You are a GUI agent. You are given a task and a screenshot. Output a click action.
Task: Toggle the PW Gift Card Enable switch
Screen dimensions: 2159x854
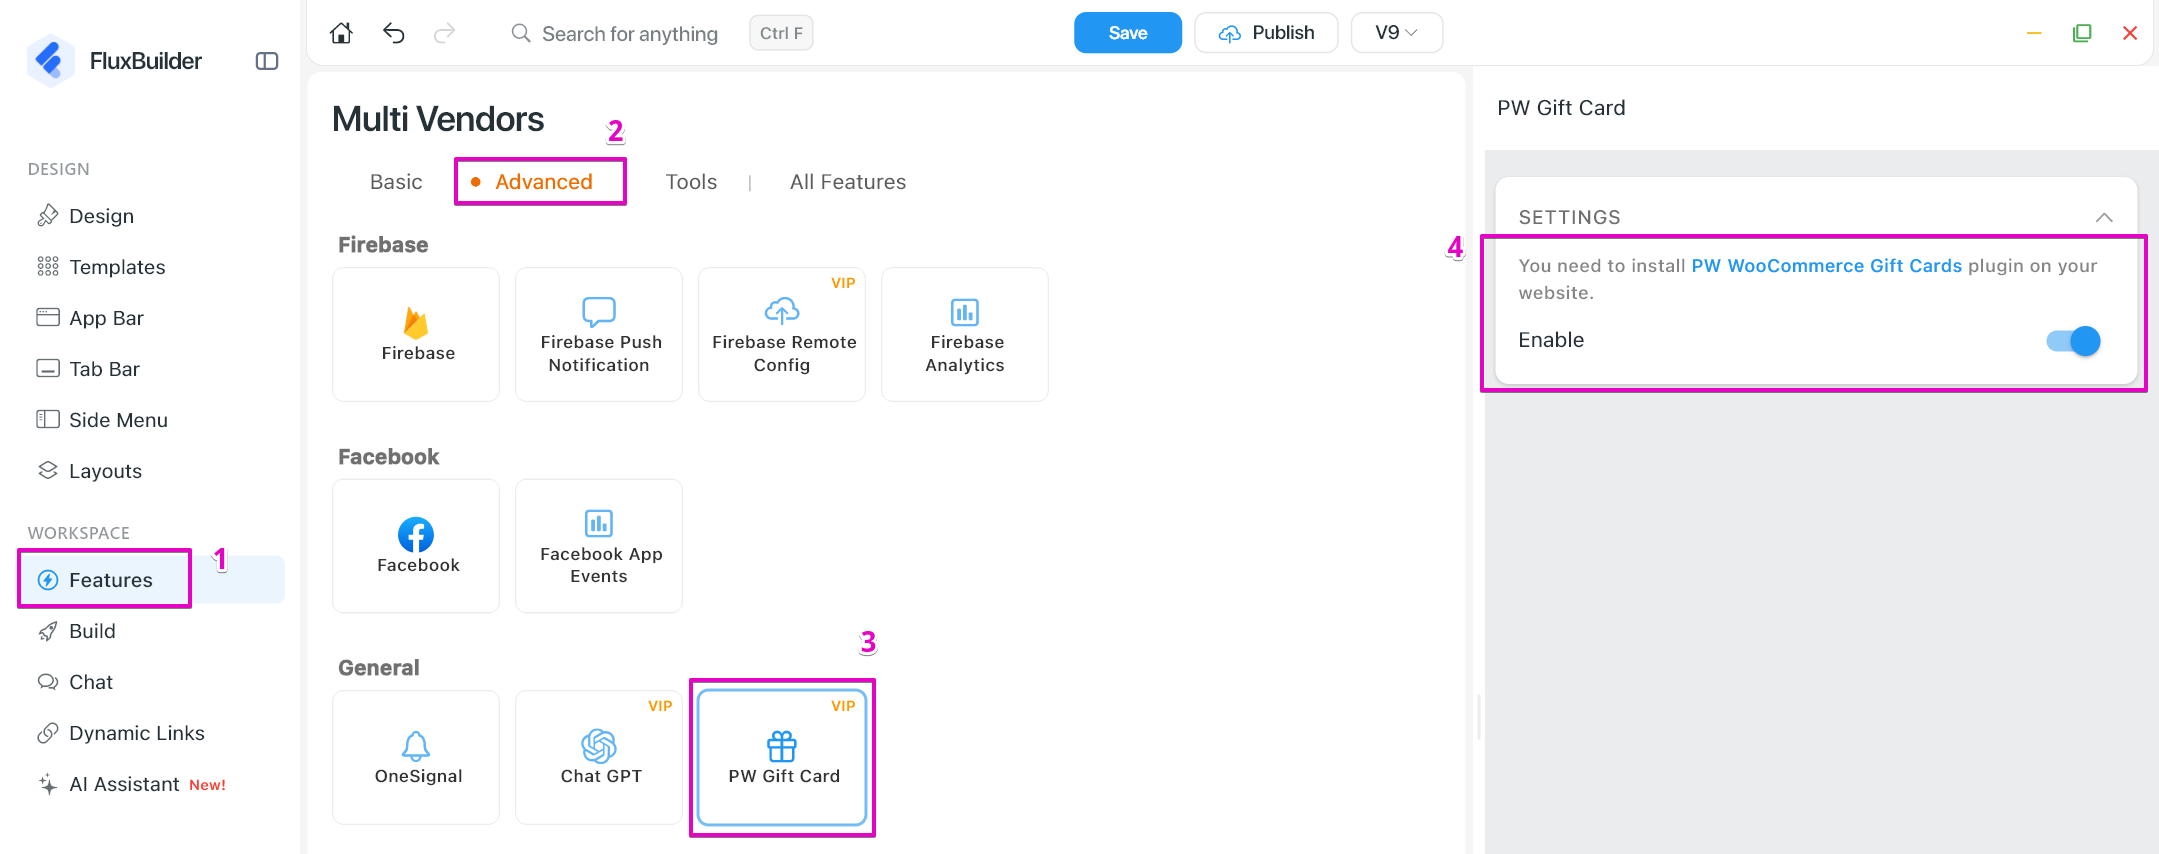pos(2073,341)
